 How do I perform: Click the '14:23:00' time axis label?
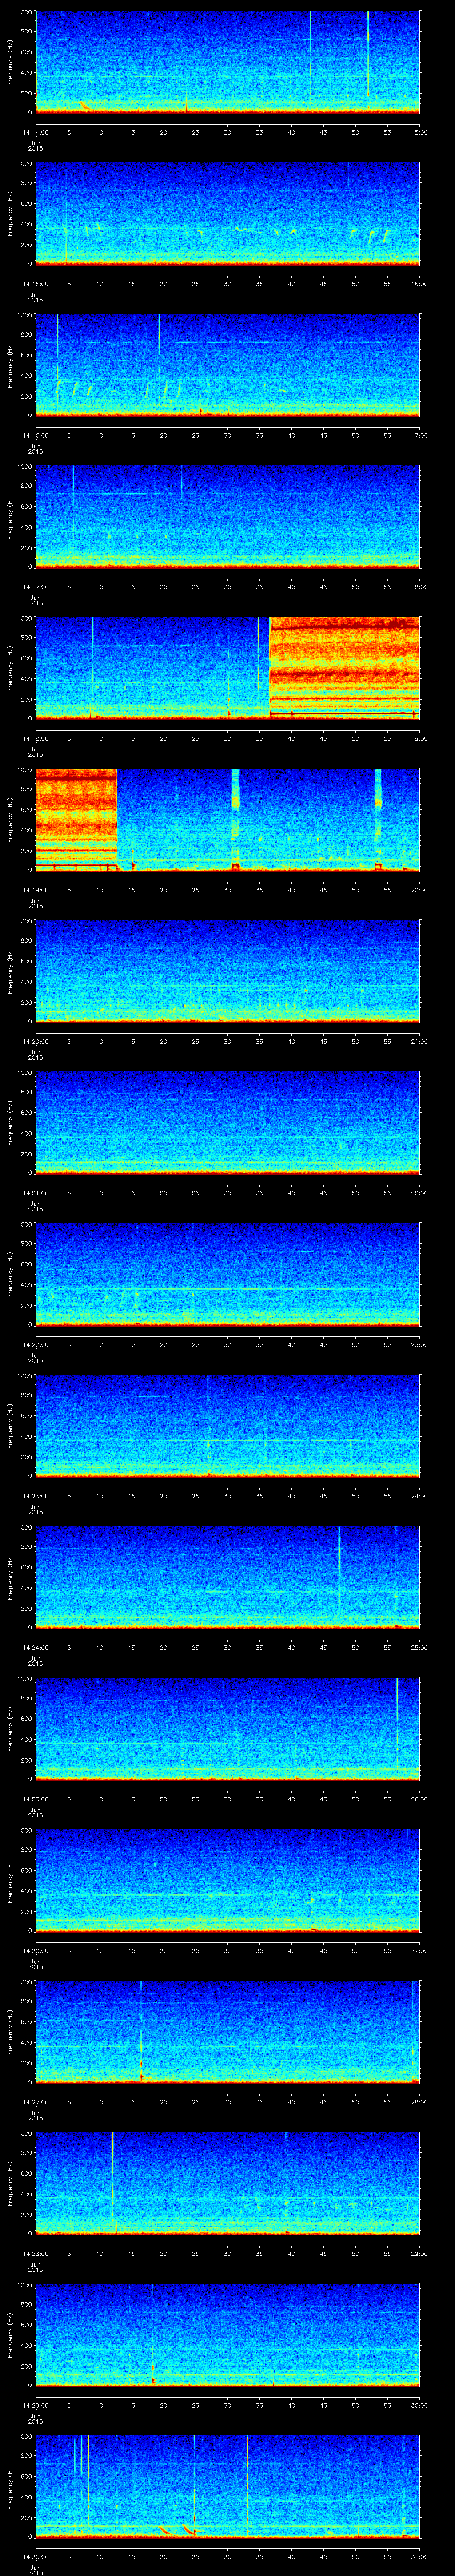coord(35,1496)
